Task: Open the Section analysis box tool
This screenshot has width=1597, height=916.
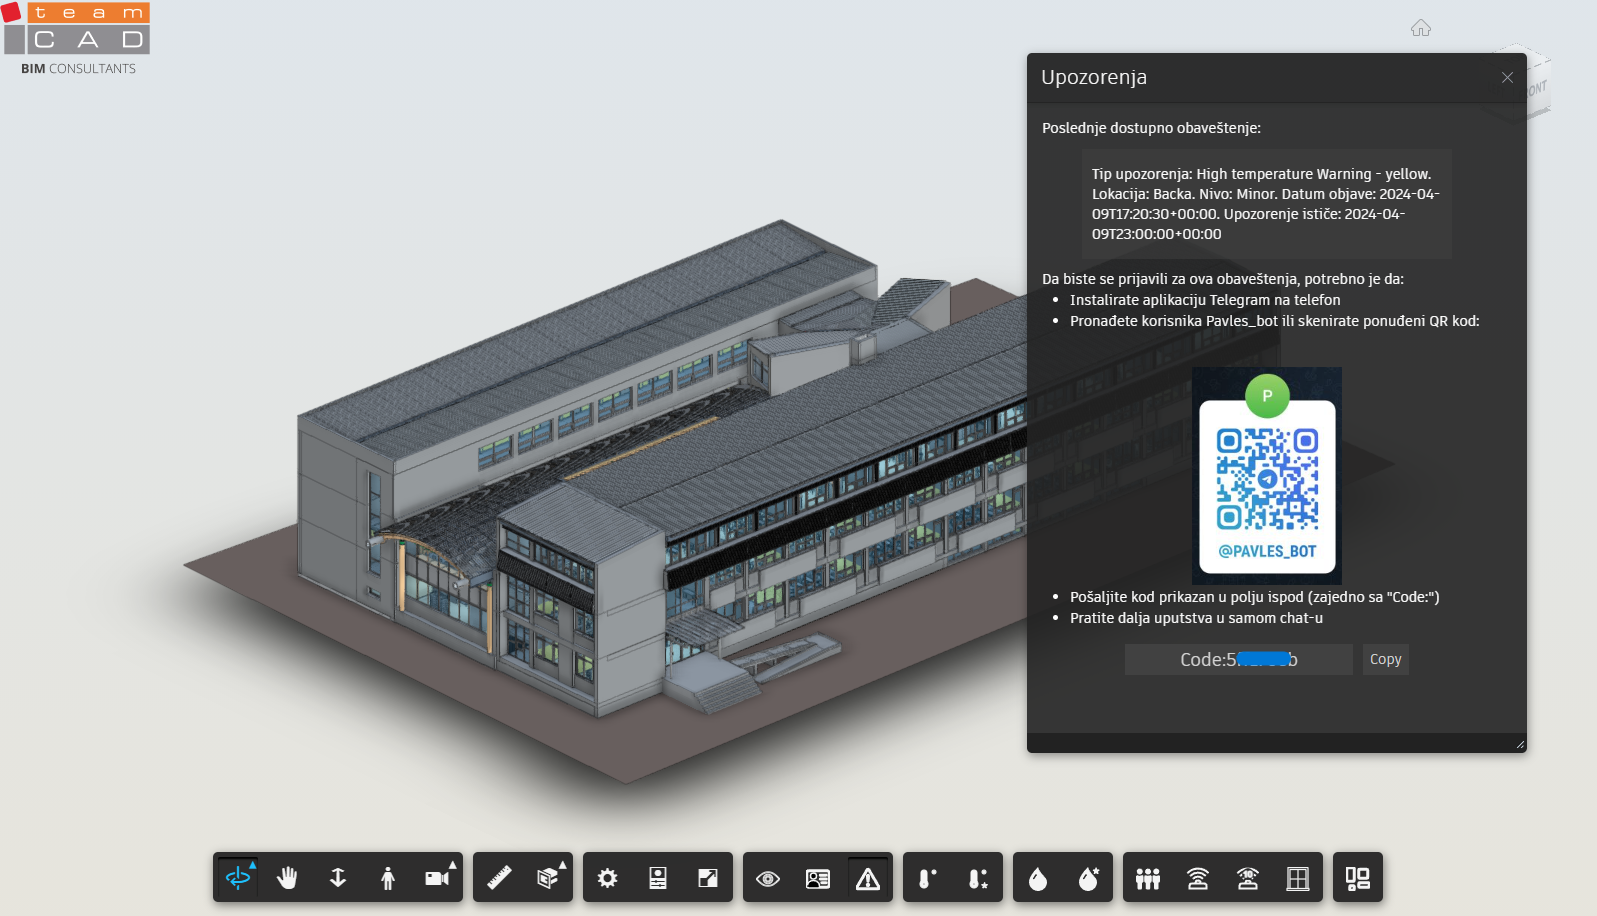Action: pyautogui.click(x=548, y=878)
